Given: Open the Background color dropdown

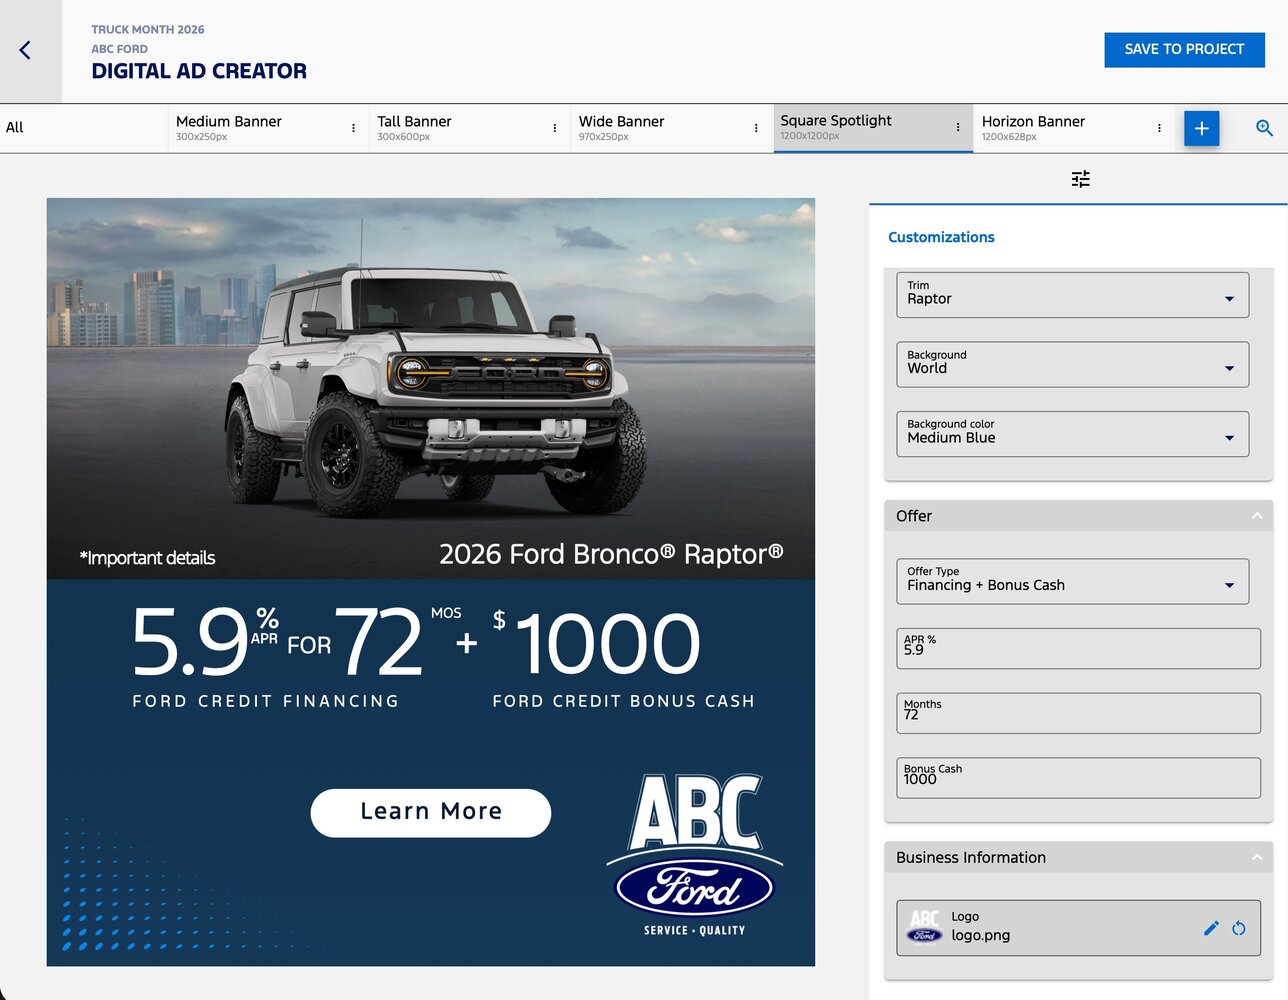Looking at the screenshot, I should pos(1072,434).
